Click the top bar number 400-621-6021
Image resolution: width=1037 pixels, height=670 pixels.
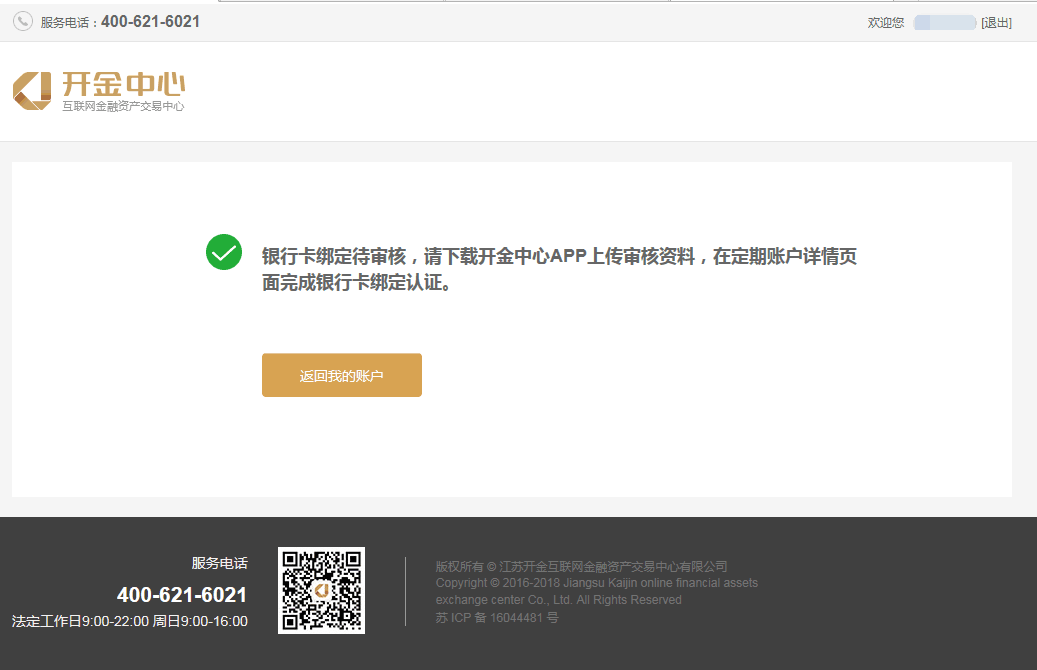pyautogui.click(x=150, y=21)
